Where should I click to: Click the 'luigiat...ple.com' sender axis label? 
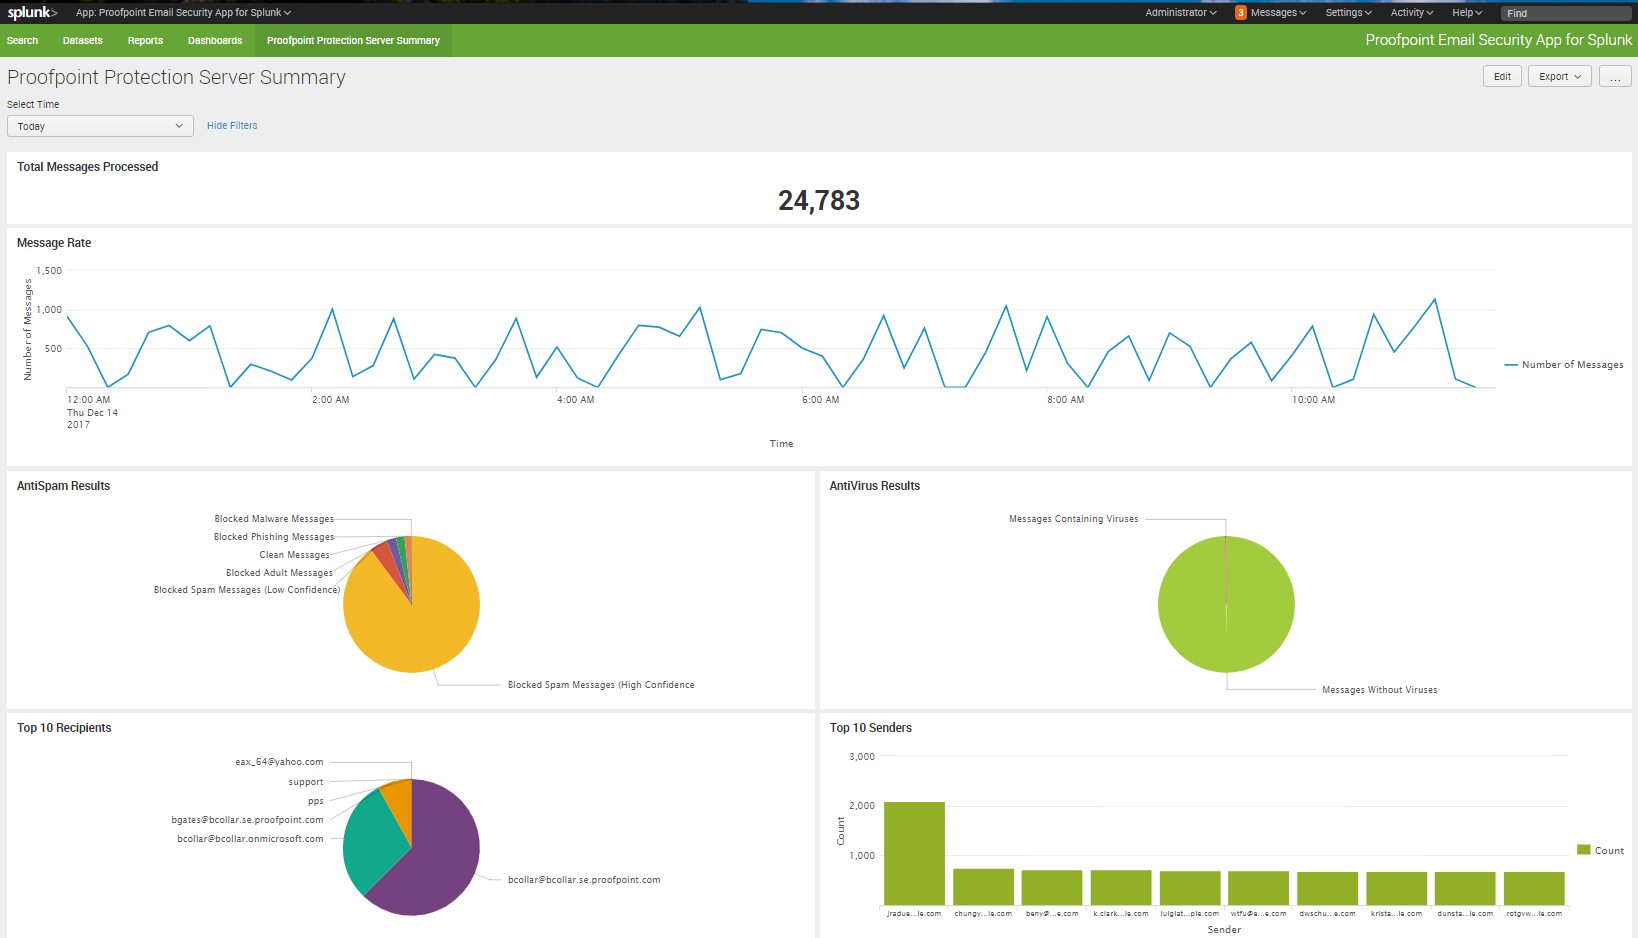tap(1189, 913)
